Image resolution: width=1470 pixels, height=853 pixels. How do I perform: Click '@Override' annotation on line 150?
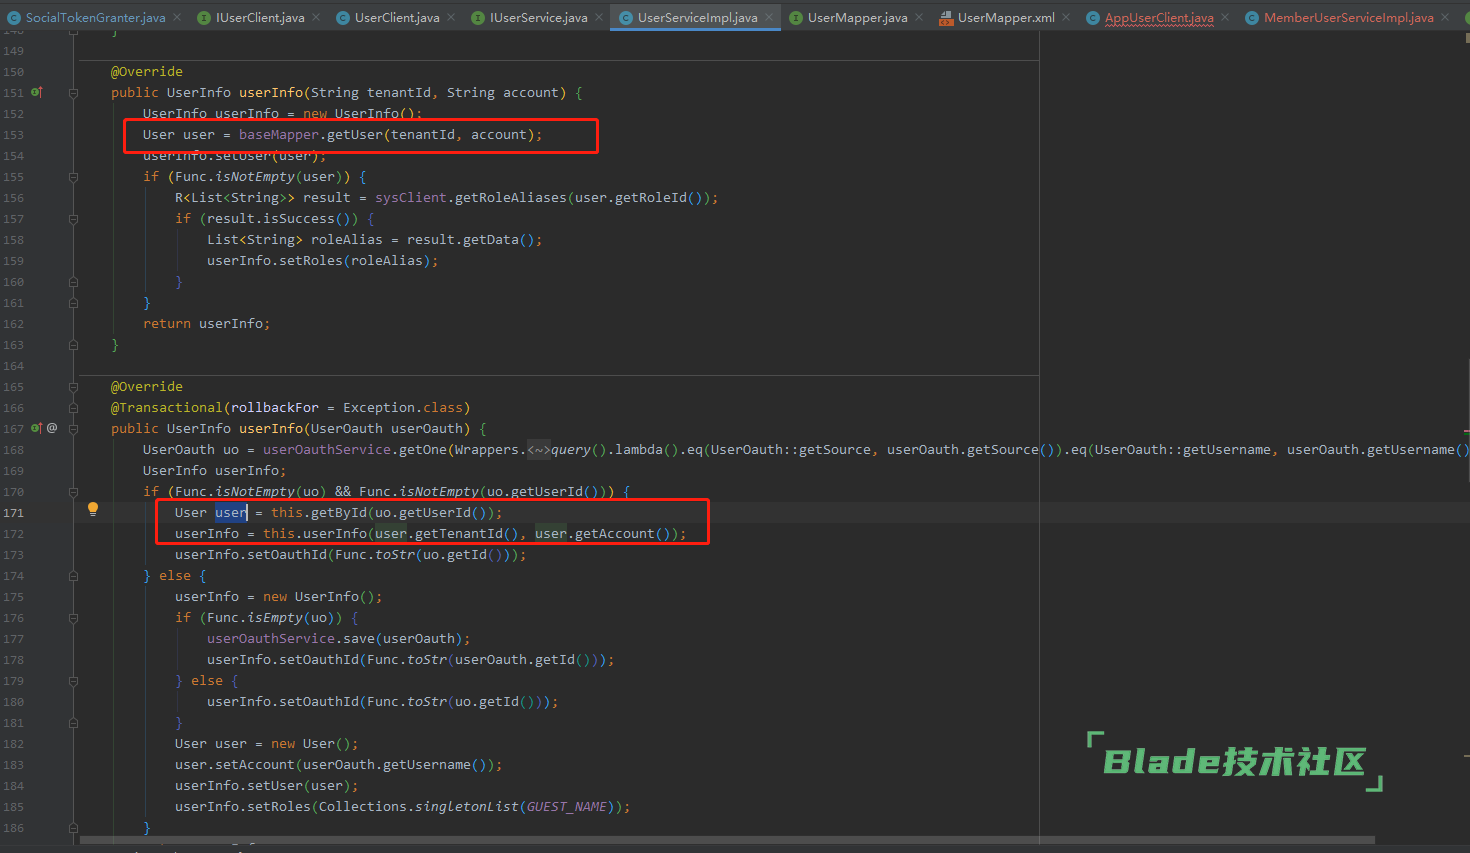tap(147, 72)
